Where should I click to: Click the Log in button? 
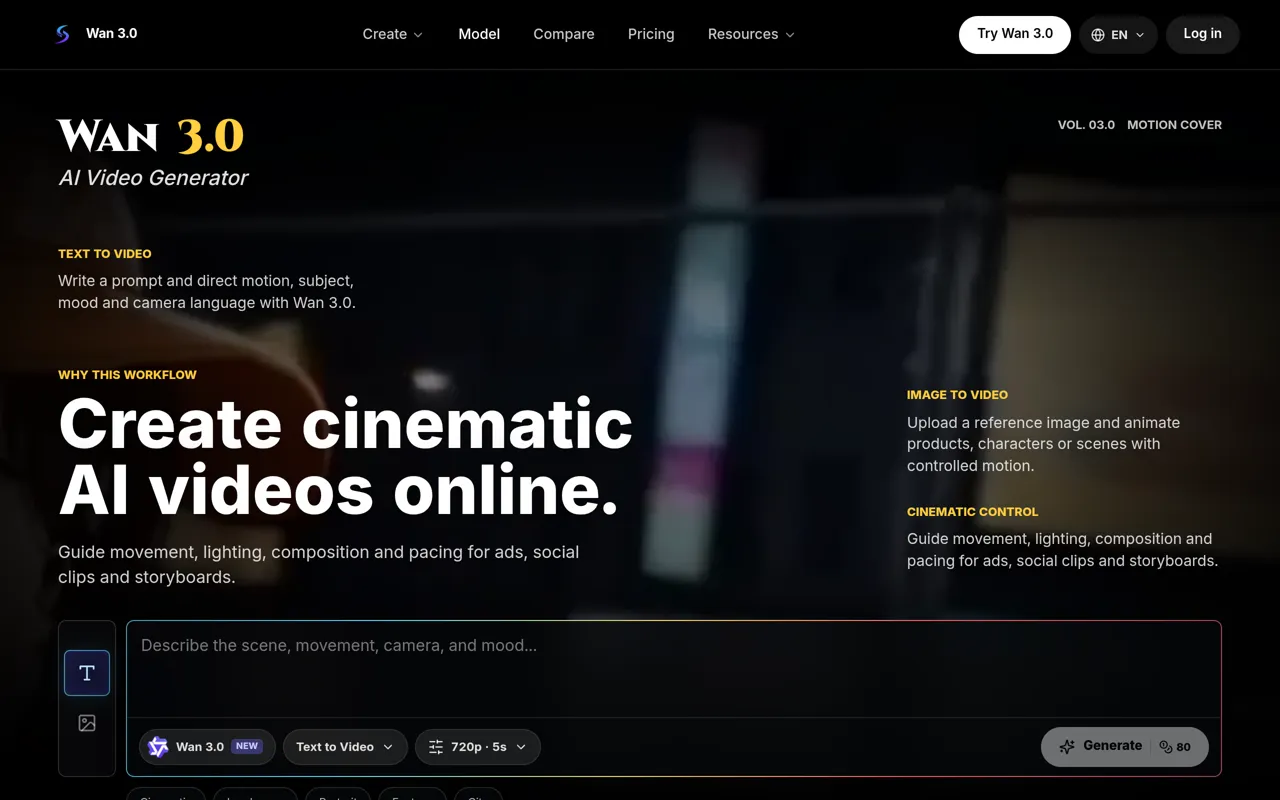[1203, 34]
